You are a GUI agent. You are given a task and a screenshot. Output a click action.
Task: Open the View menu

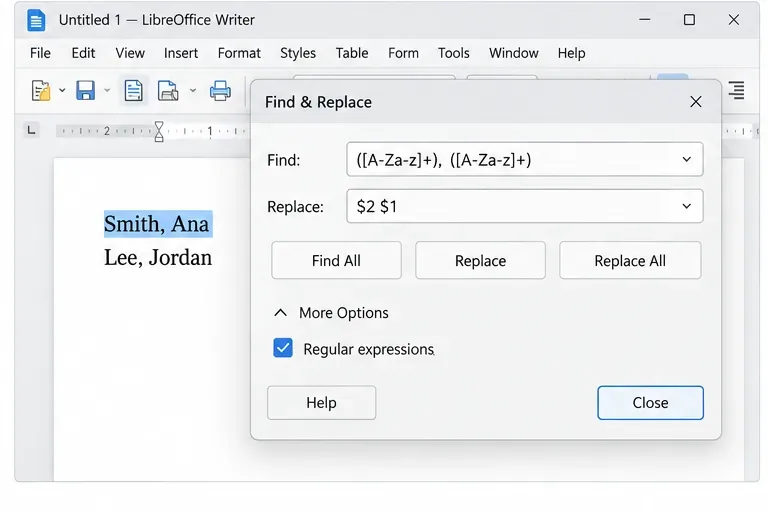[130, 53]
